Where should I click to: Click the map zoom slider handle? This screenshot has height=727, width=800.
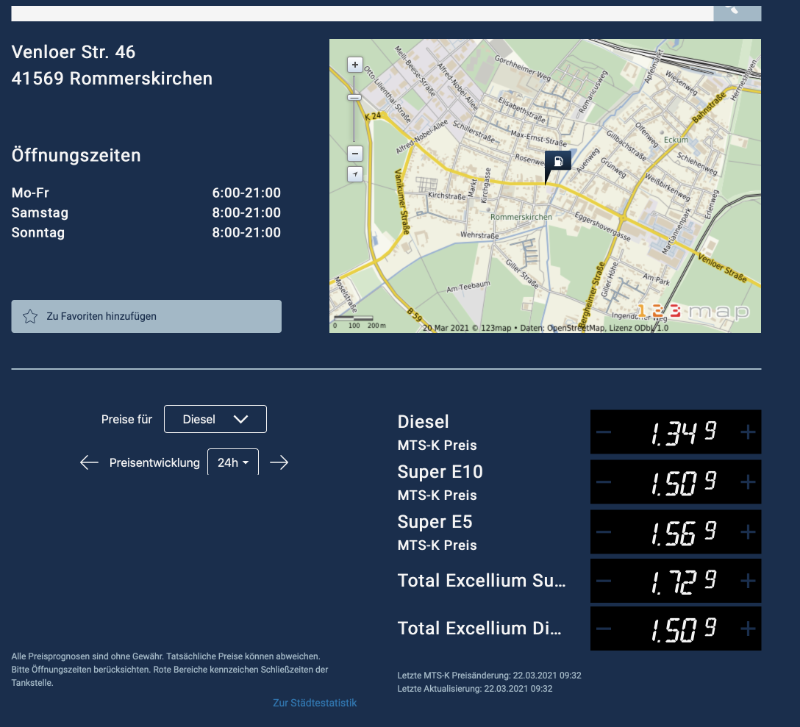pyautogui.click(x=354, y=97)
